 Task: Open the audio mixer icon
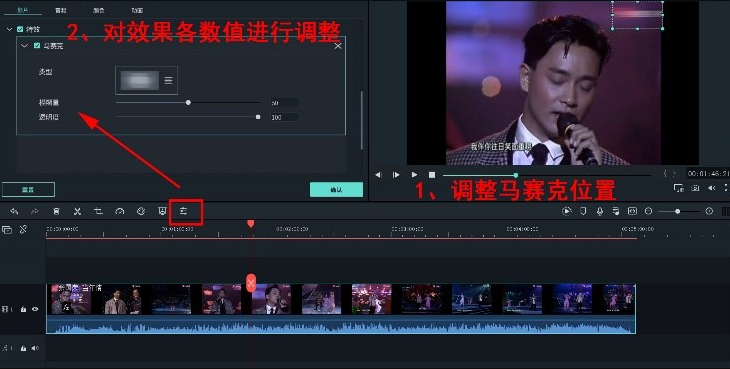(616, 211)
